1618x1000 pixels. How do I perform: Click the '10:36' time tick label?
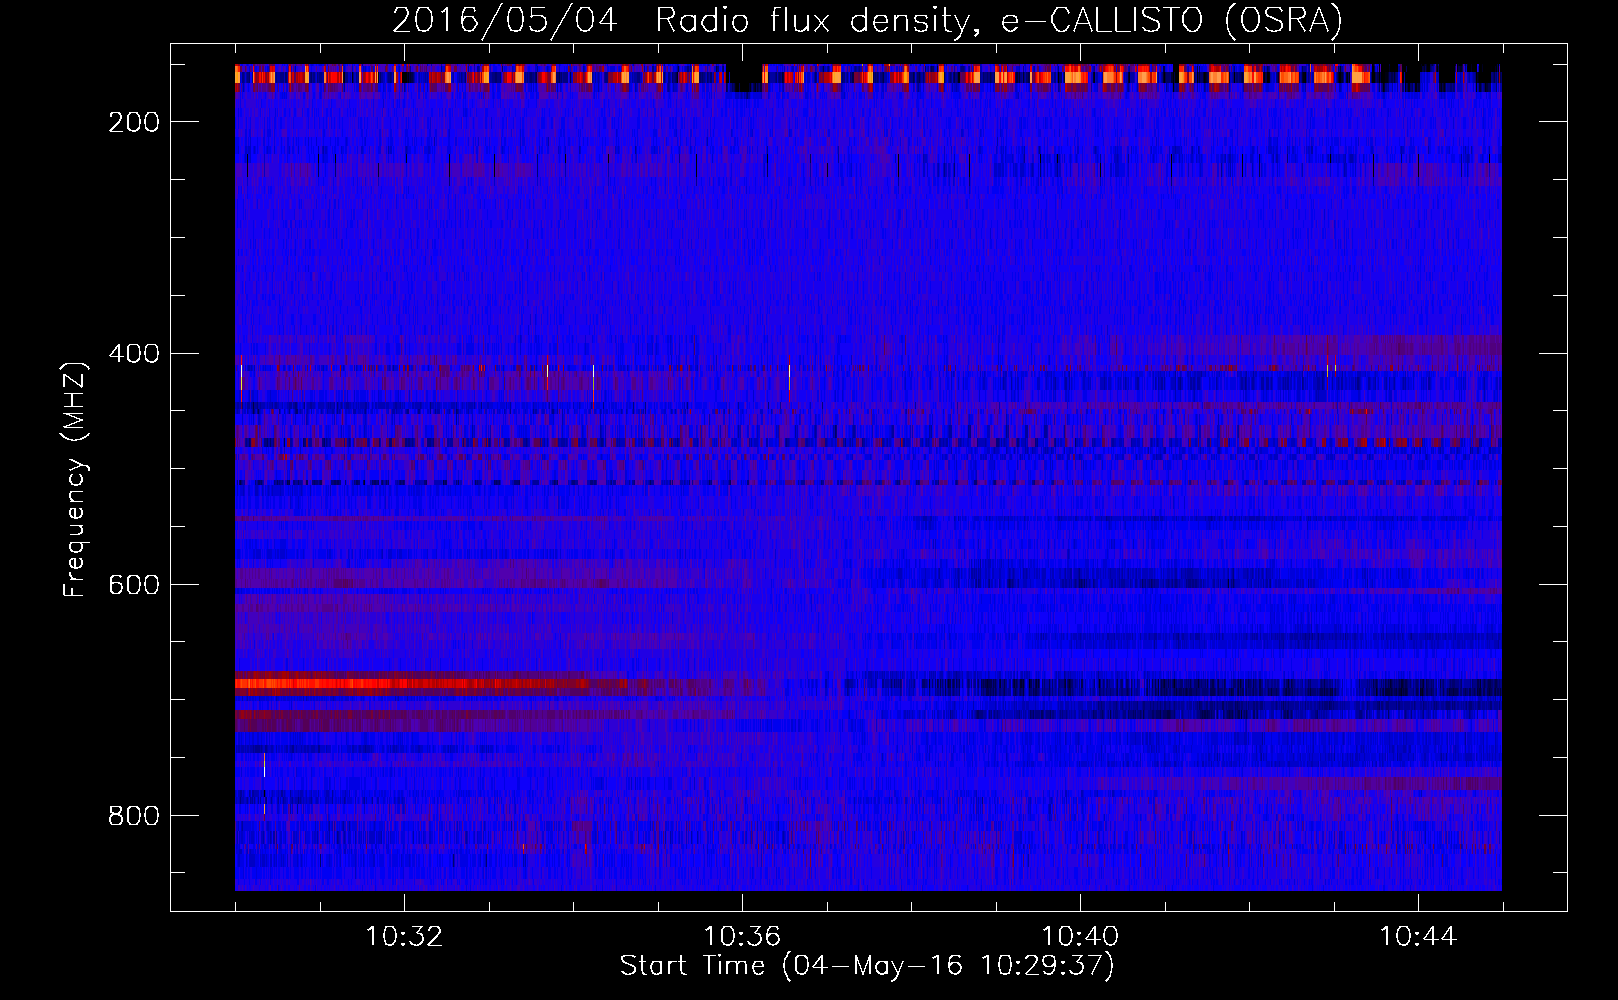tap(742, 937)
